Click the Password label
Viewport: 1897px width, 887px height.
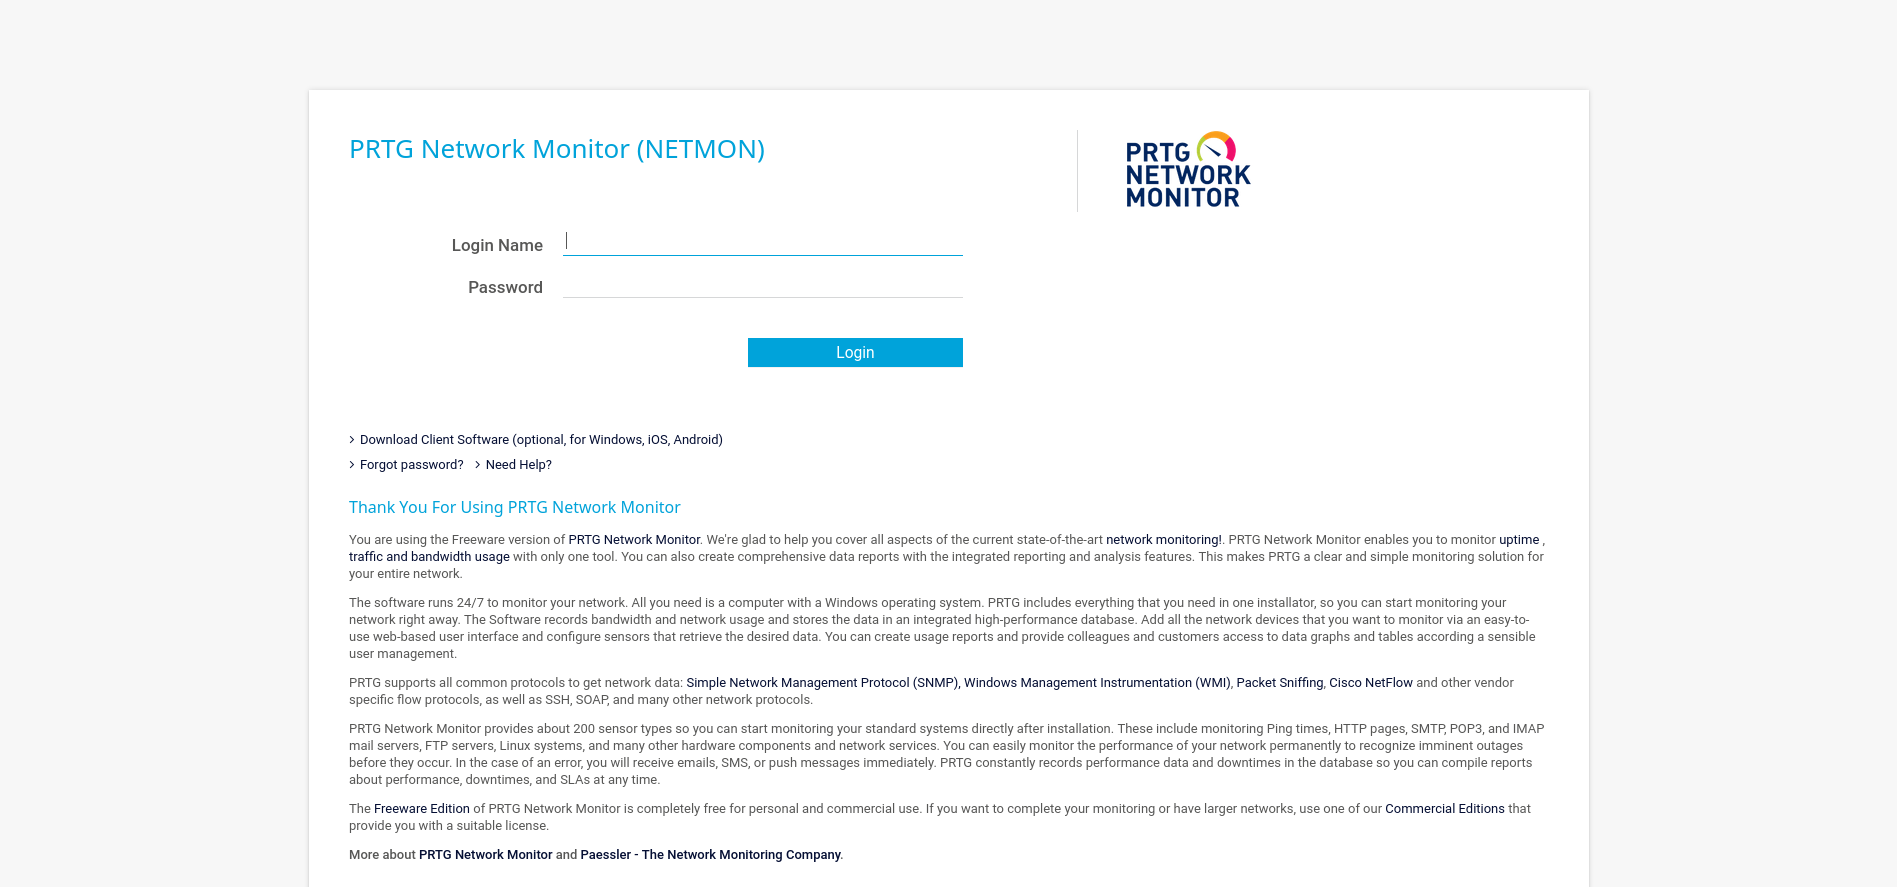(505, 287)
